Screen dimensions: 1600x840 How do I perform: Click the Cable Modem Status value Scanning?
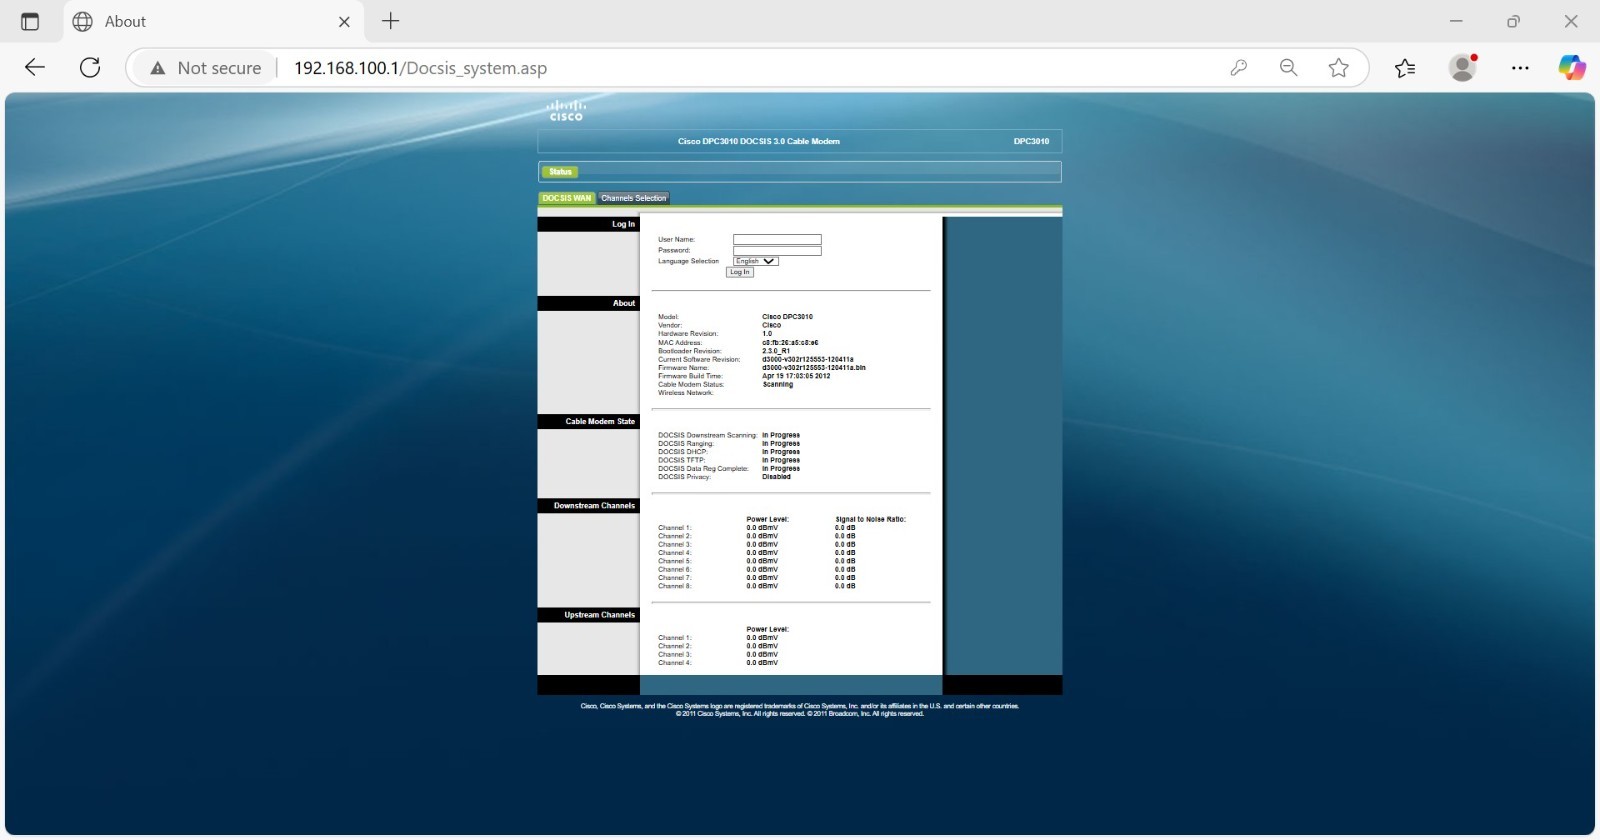point(778,385)
